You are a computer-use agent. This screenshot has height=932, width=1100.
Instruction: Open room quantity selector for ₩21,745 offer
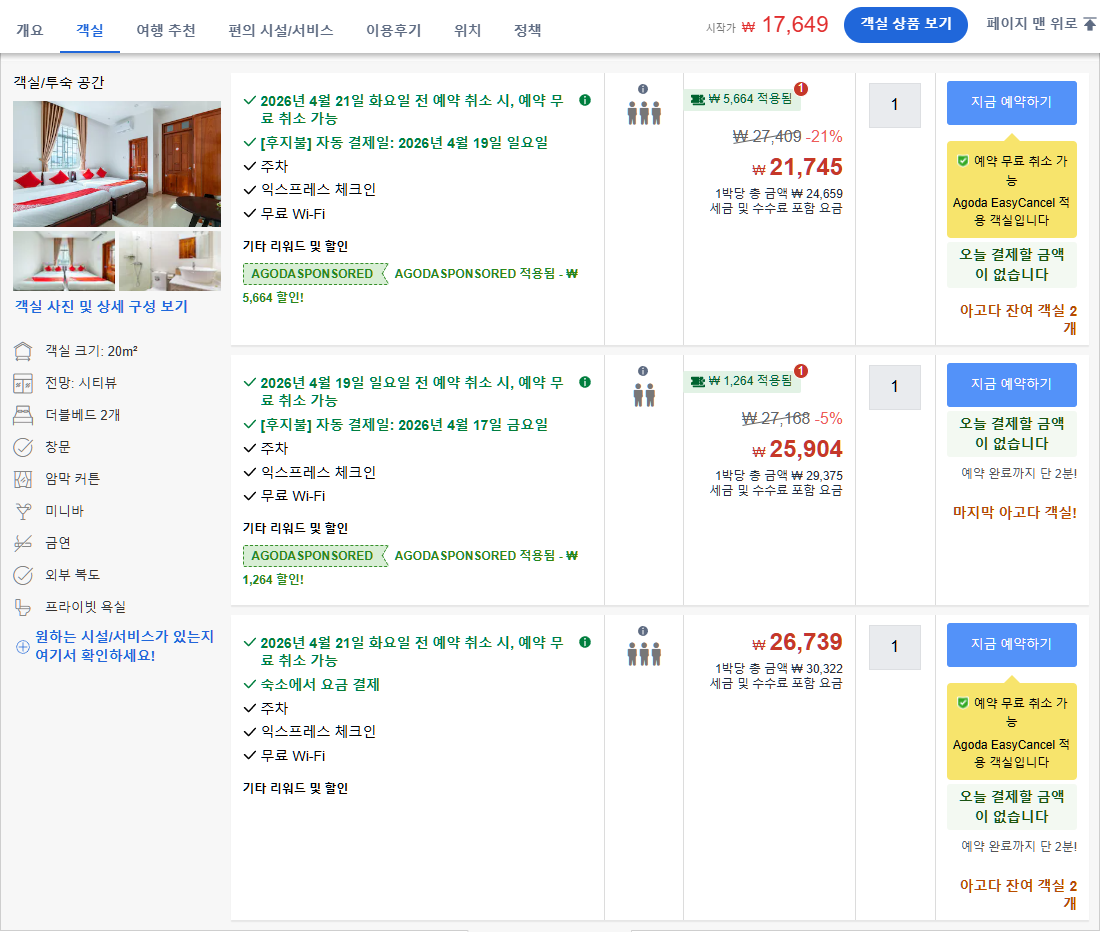(x=894, y=105)
